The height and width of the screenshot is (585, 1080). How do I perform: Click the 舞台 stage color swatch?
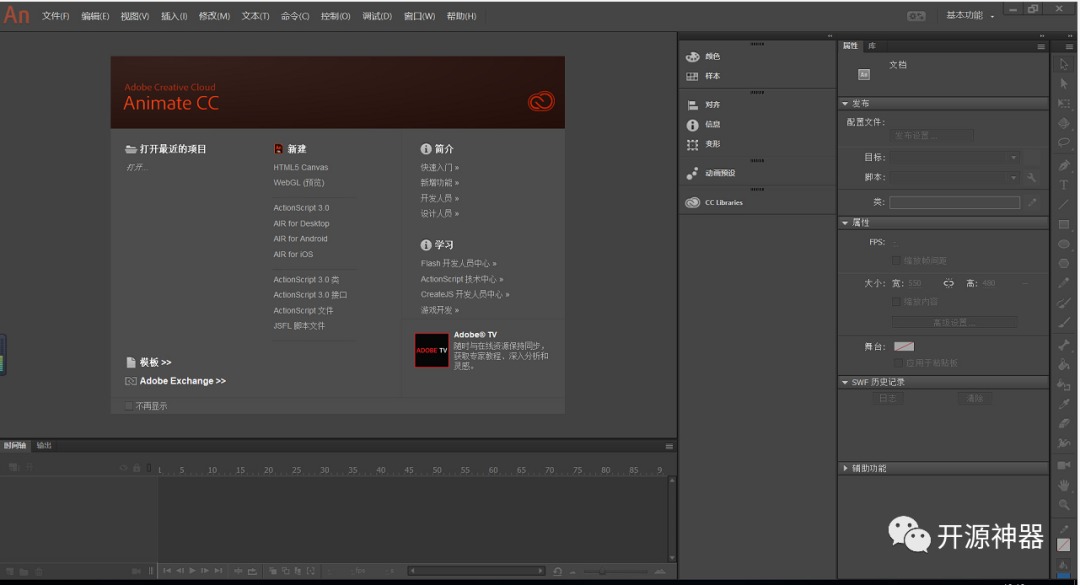[x=904, y=347]
